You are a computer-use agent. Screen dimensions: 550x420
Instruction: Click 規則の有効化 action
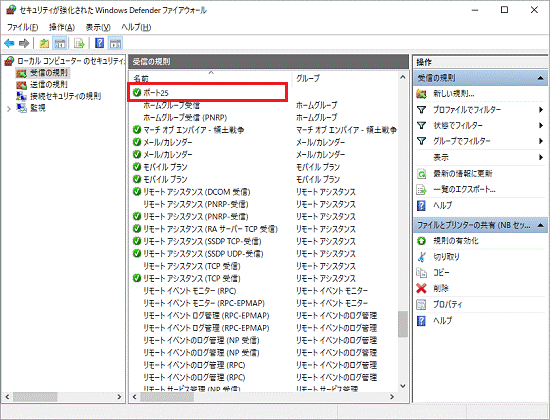tap(456, 241)
